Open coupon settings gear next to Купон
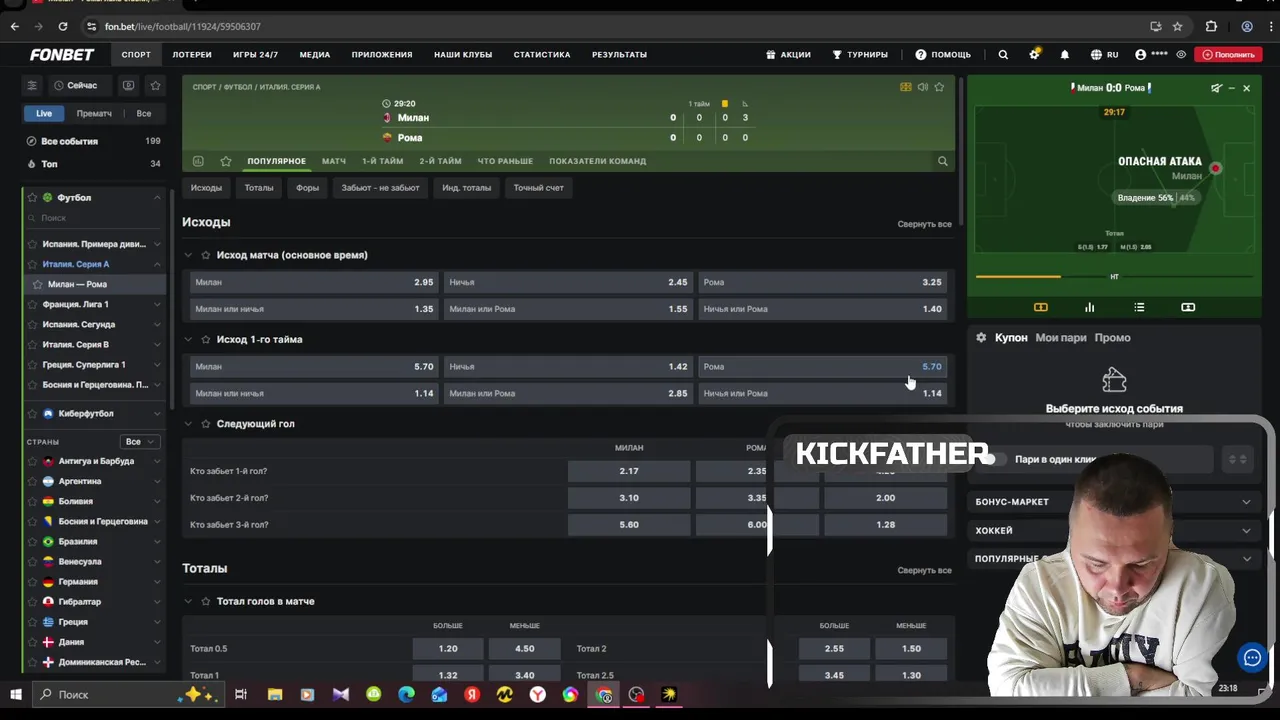The width and height of the screenshot is (1280, 720). point(981,338)
